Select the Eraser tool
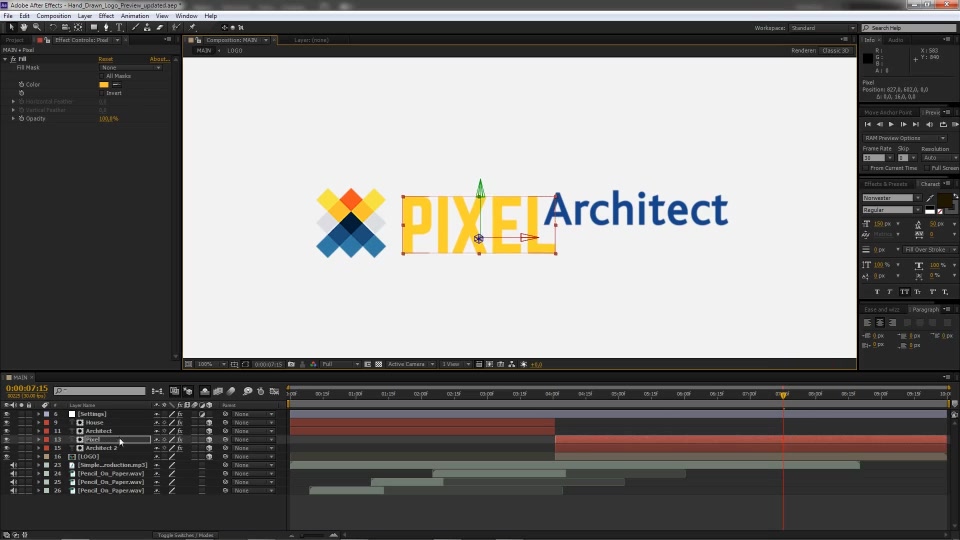This screenshot has width=960, height=540. point(160,27)
